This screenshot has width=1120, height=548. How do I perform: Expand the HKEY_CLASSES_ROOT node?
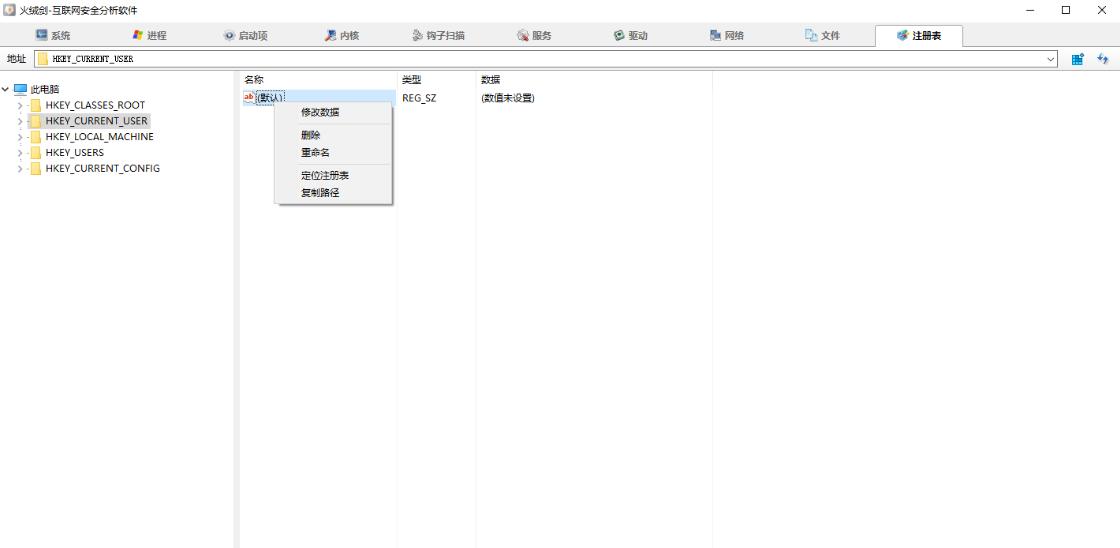[x=20, y=105]
